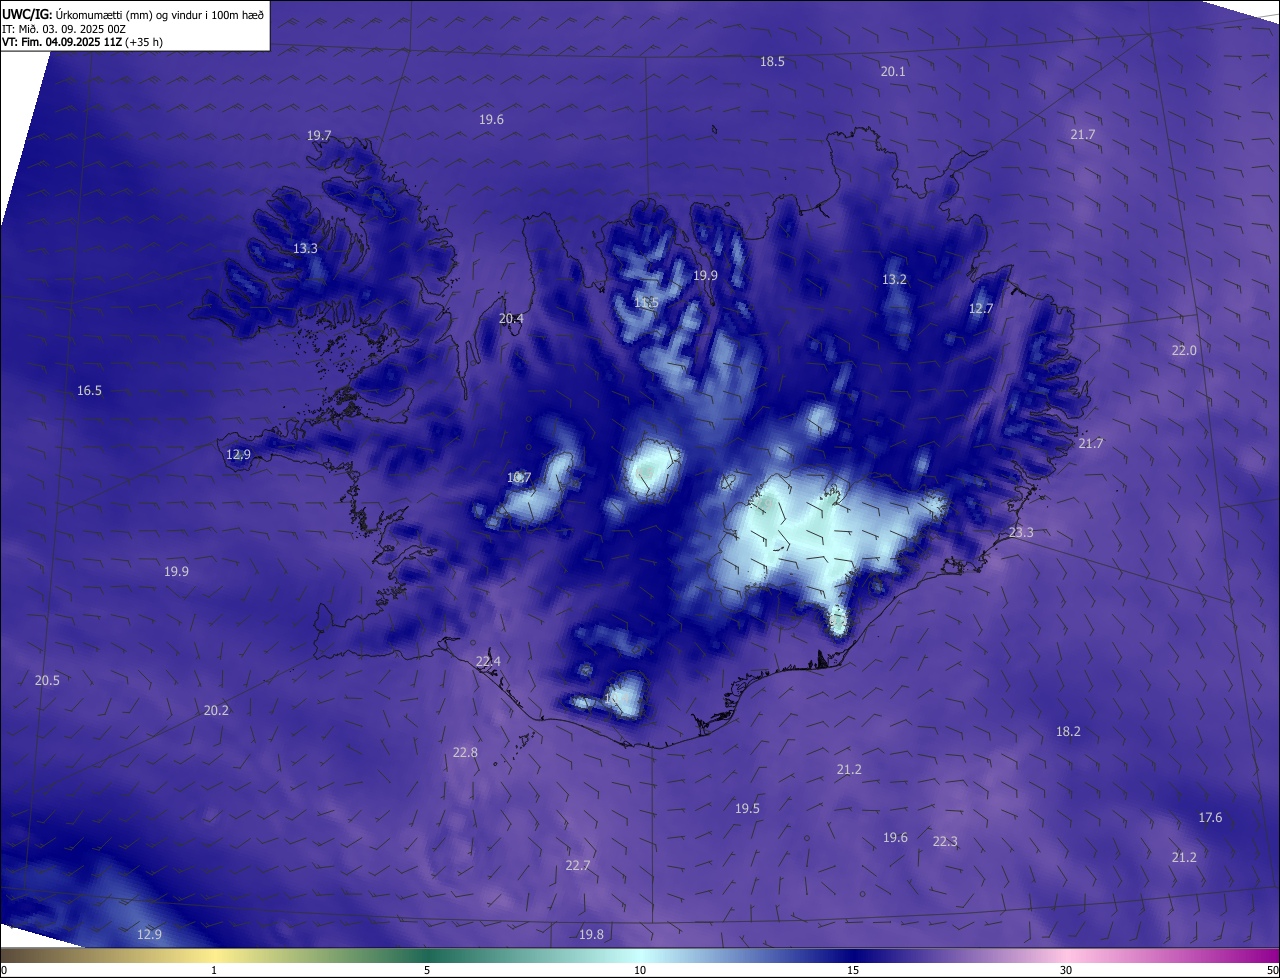Viewport: 1280px width, 978px height.
Task: Click the 16.5 value label
Action: coord(89,391)
